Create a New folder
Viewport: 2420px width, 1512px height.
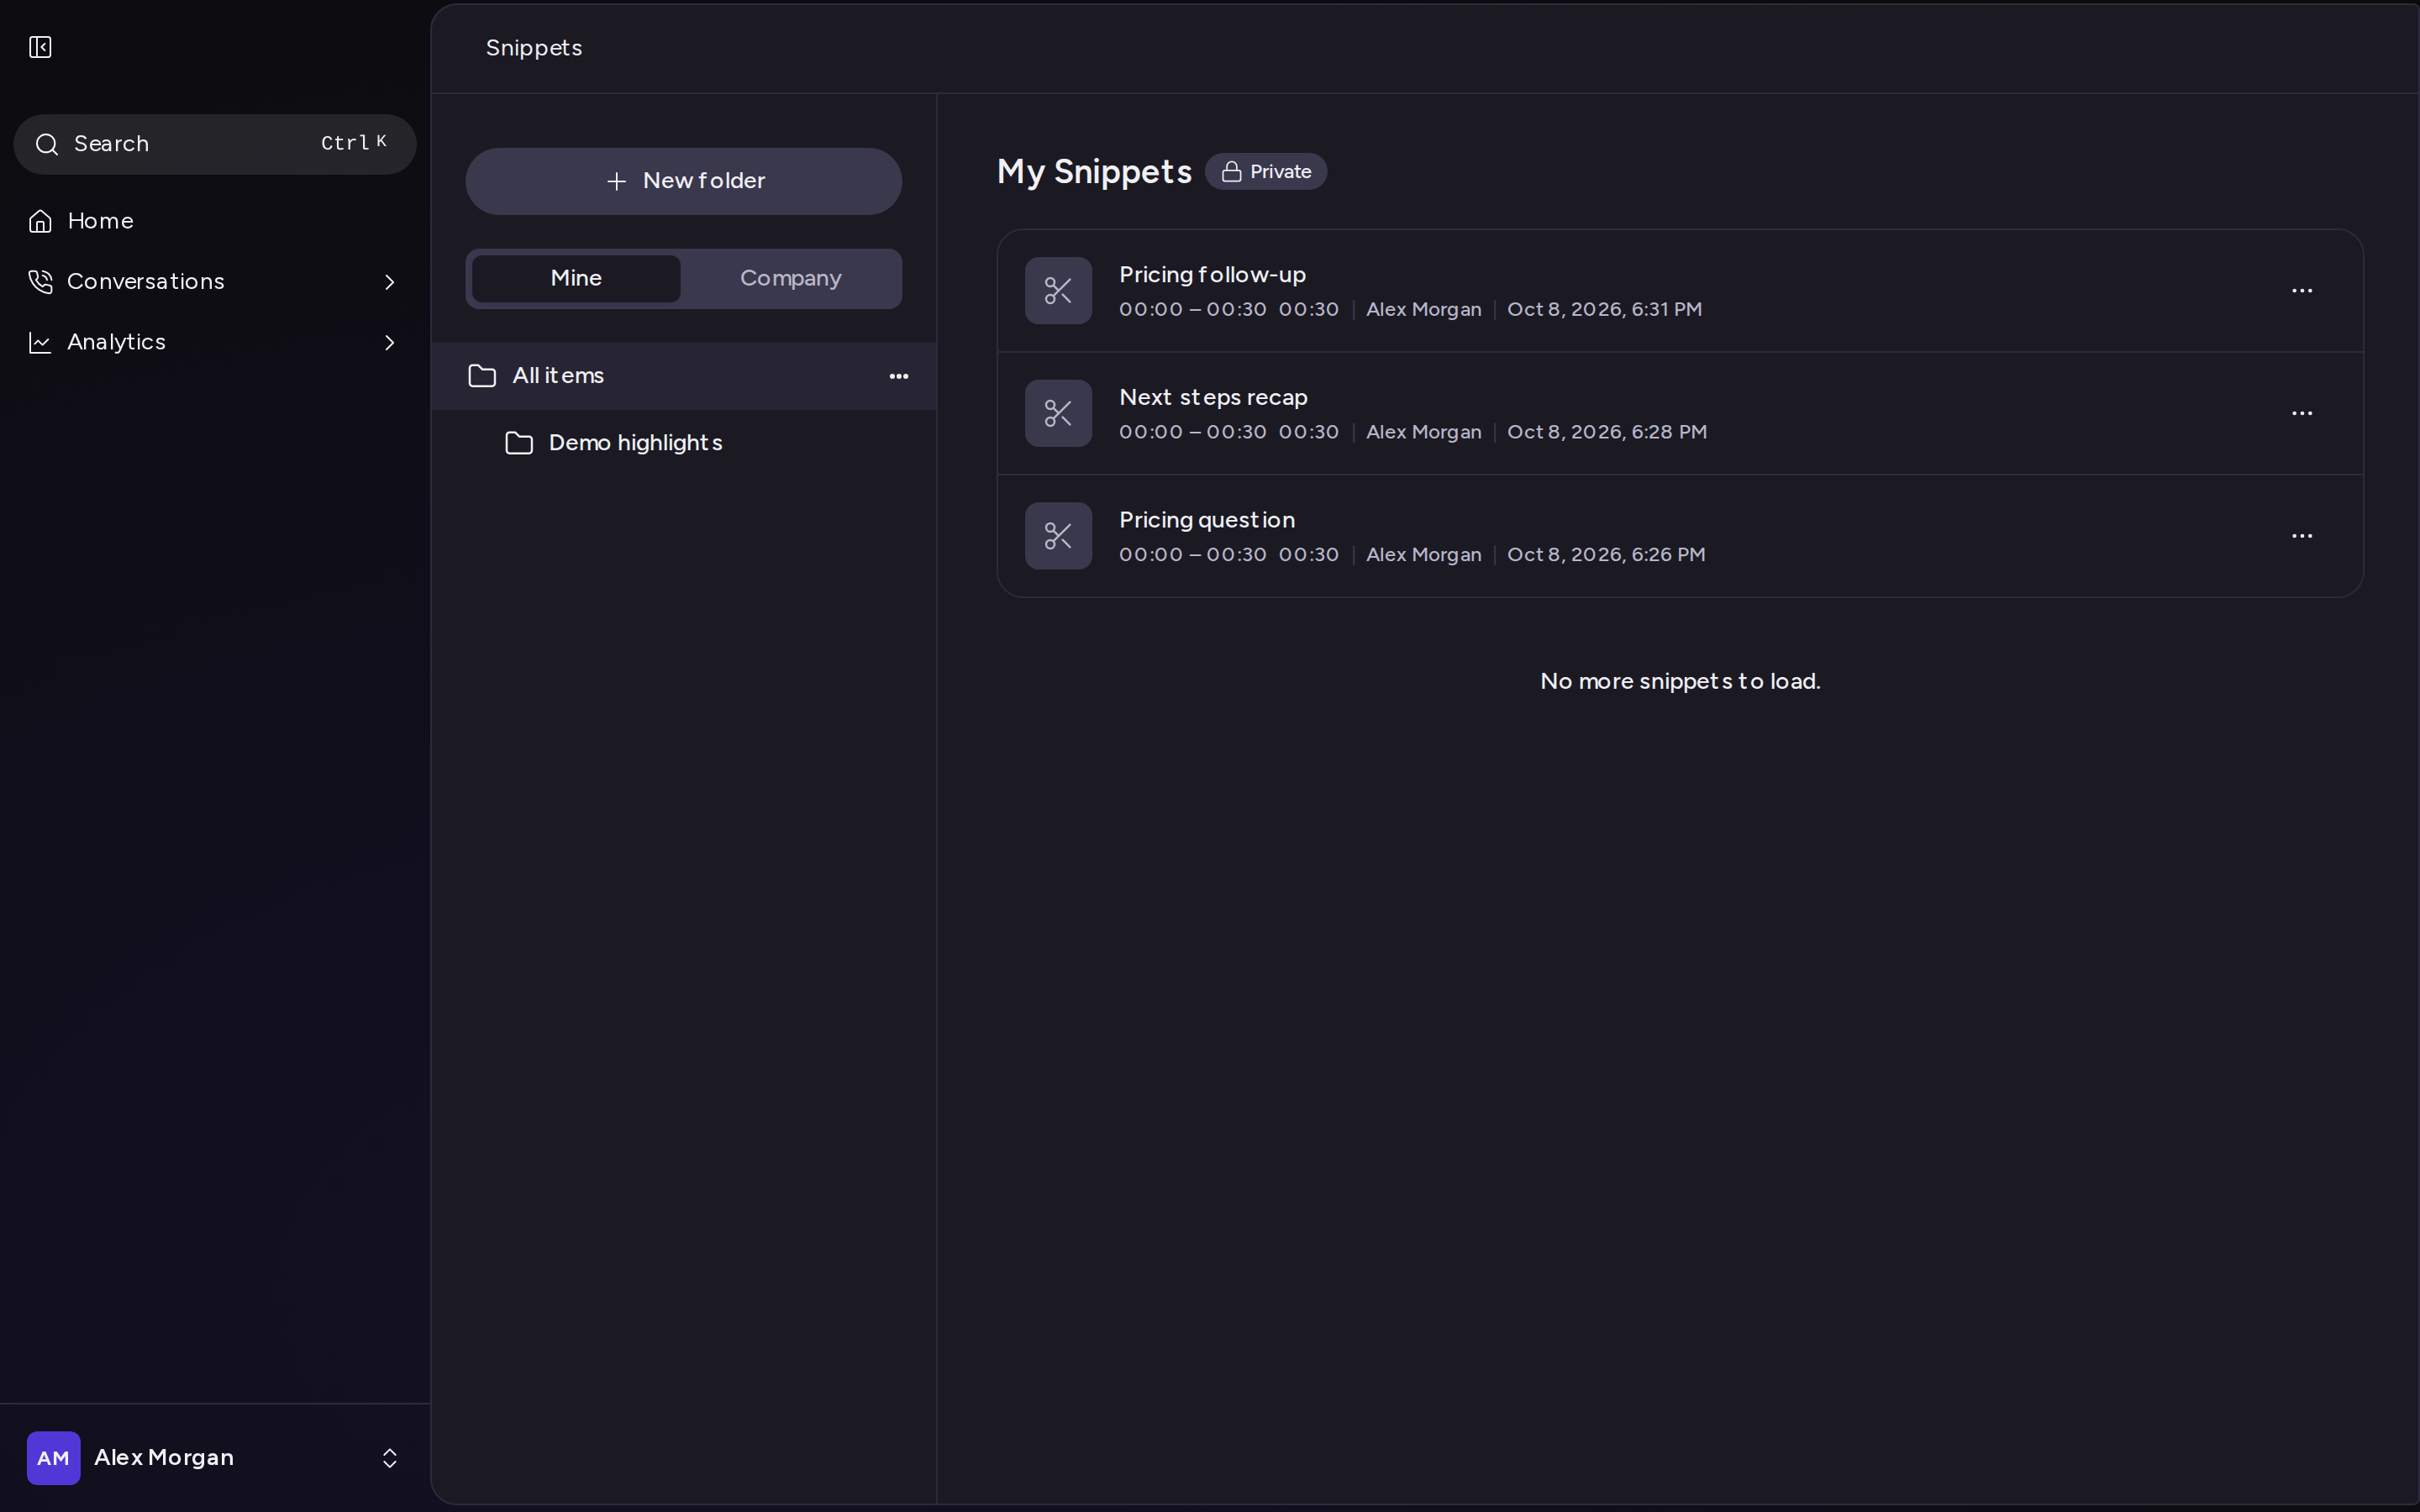click(x=684, y=181)
